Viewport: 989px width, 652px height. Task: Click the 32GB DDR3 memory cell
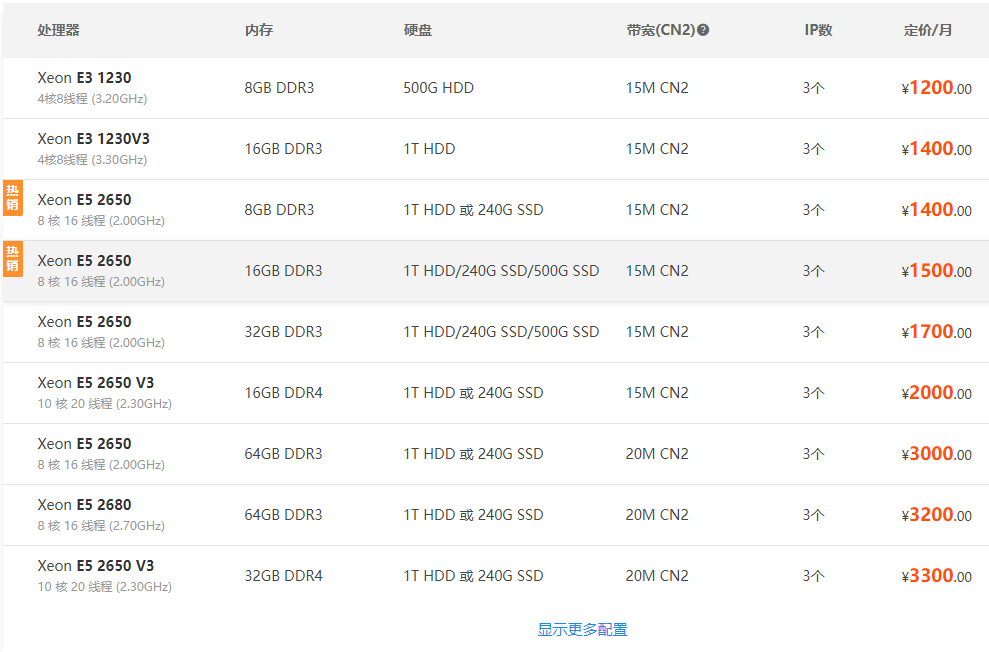coord(283,332)
